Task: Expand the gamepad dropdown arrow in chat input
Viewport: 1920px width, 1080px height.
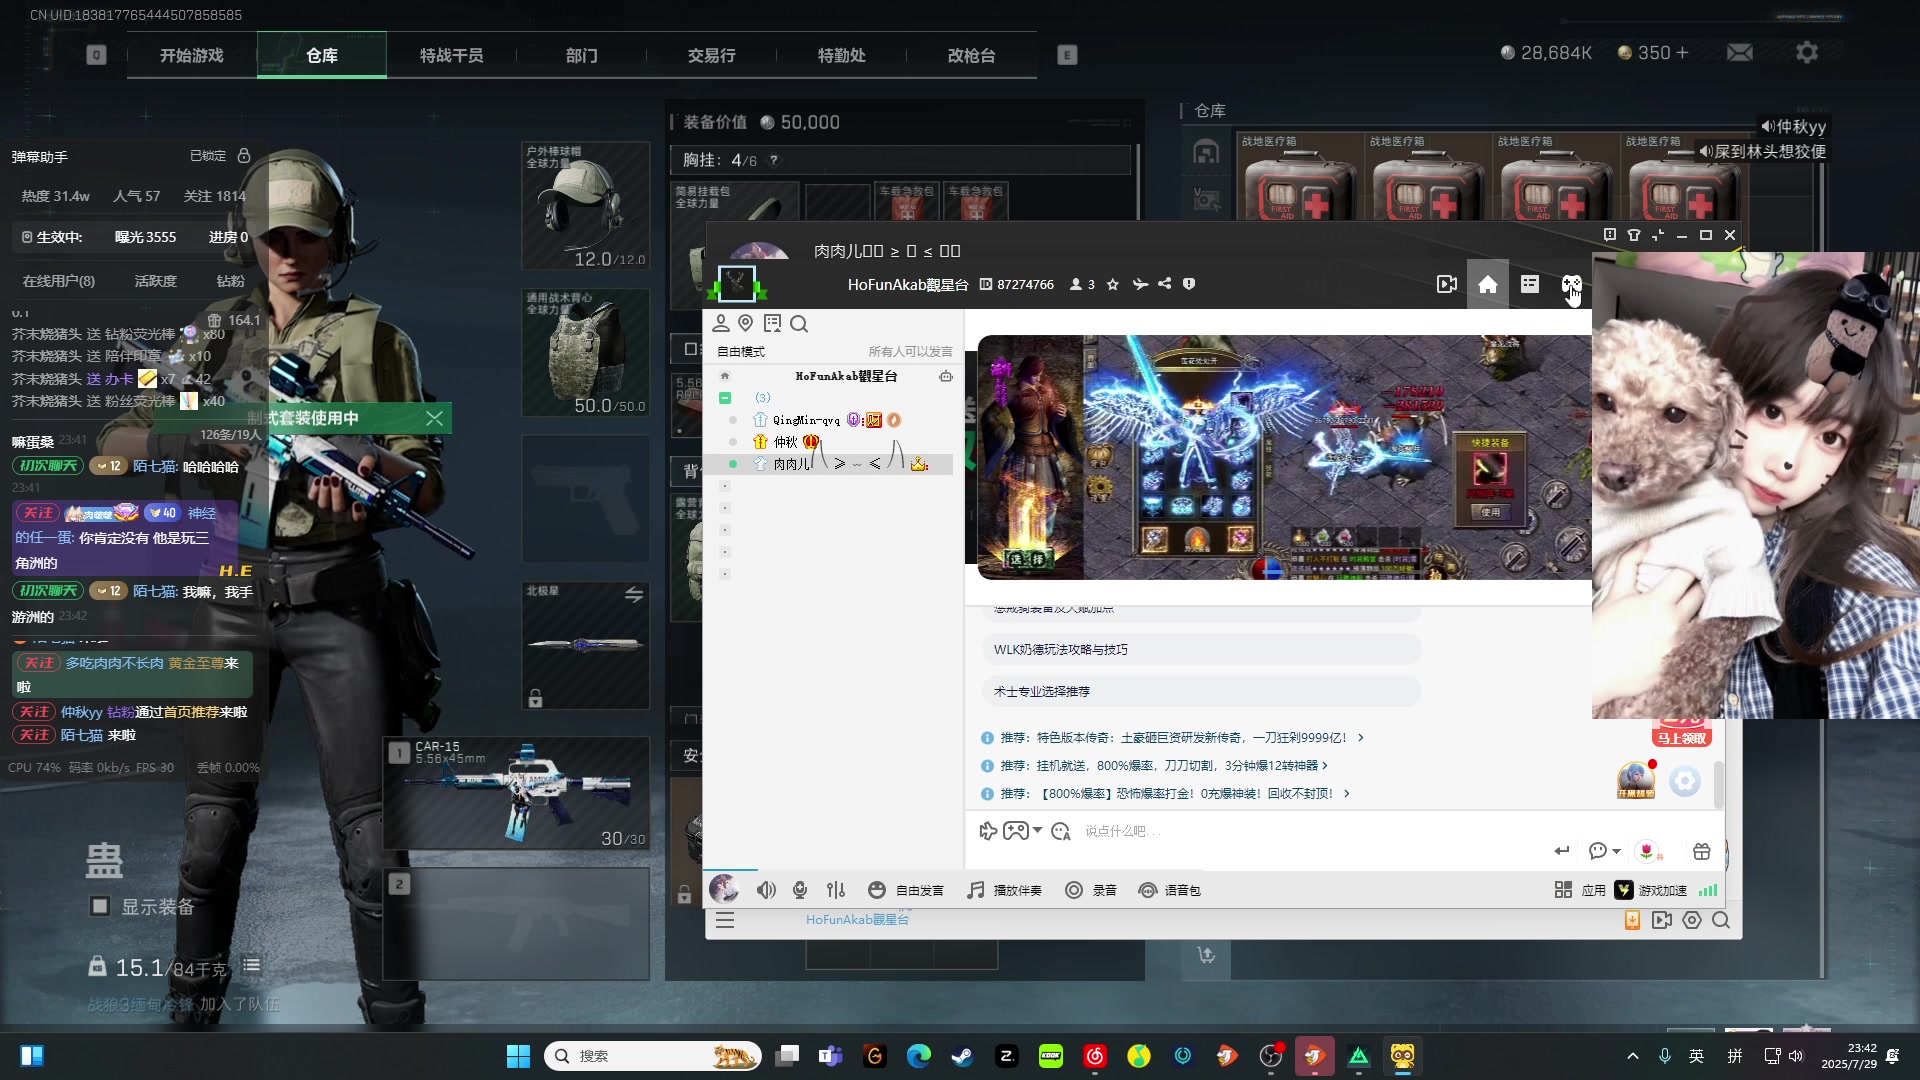Action: tap(1038, 831)
